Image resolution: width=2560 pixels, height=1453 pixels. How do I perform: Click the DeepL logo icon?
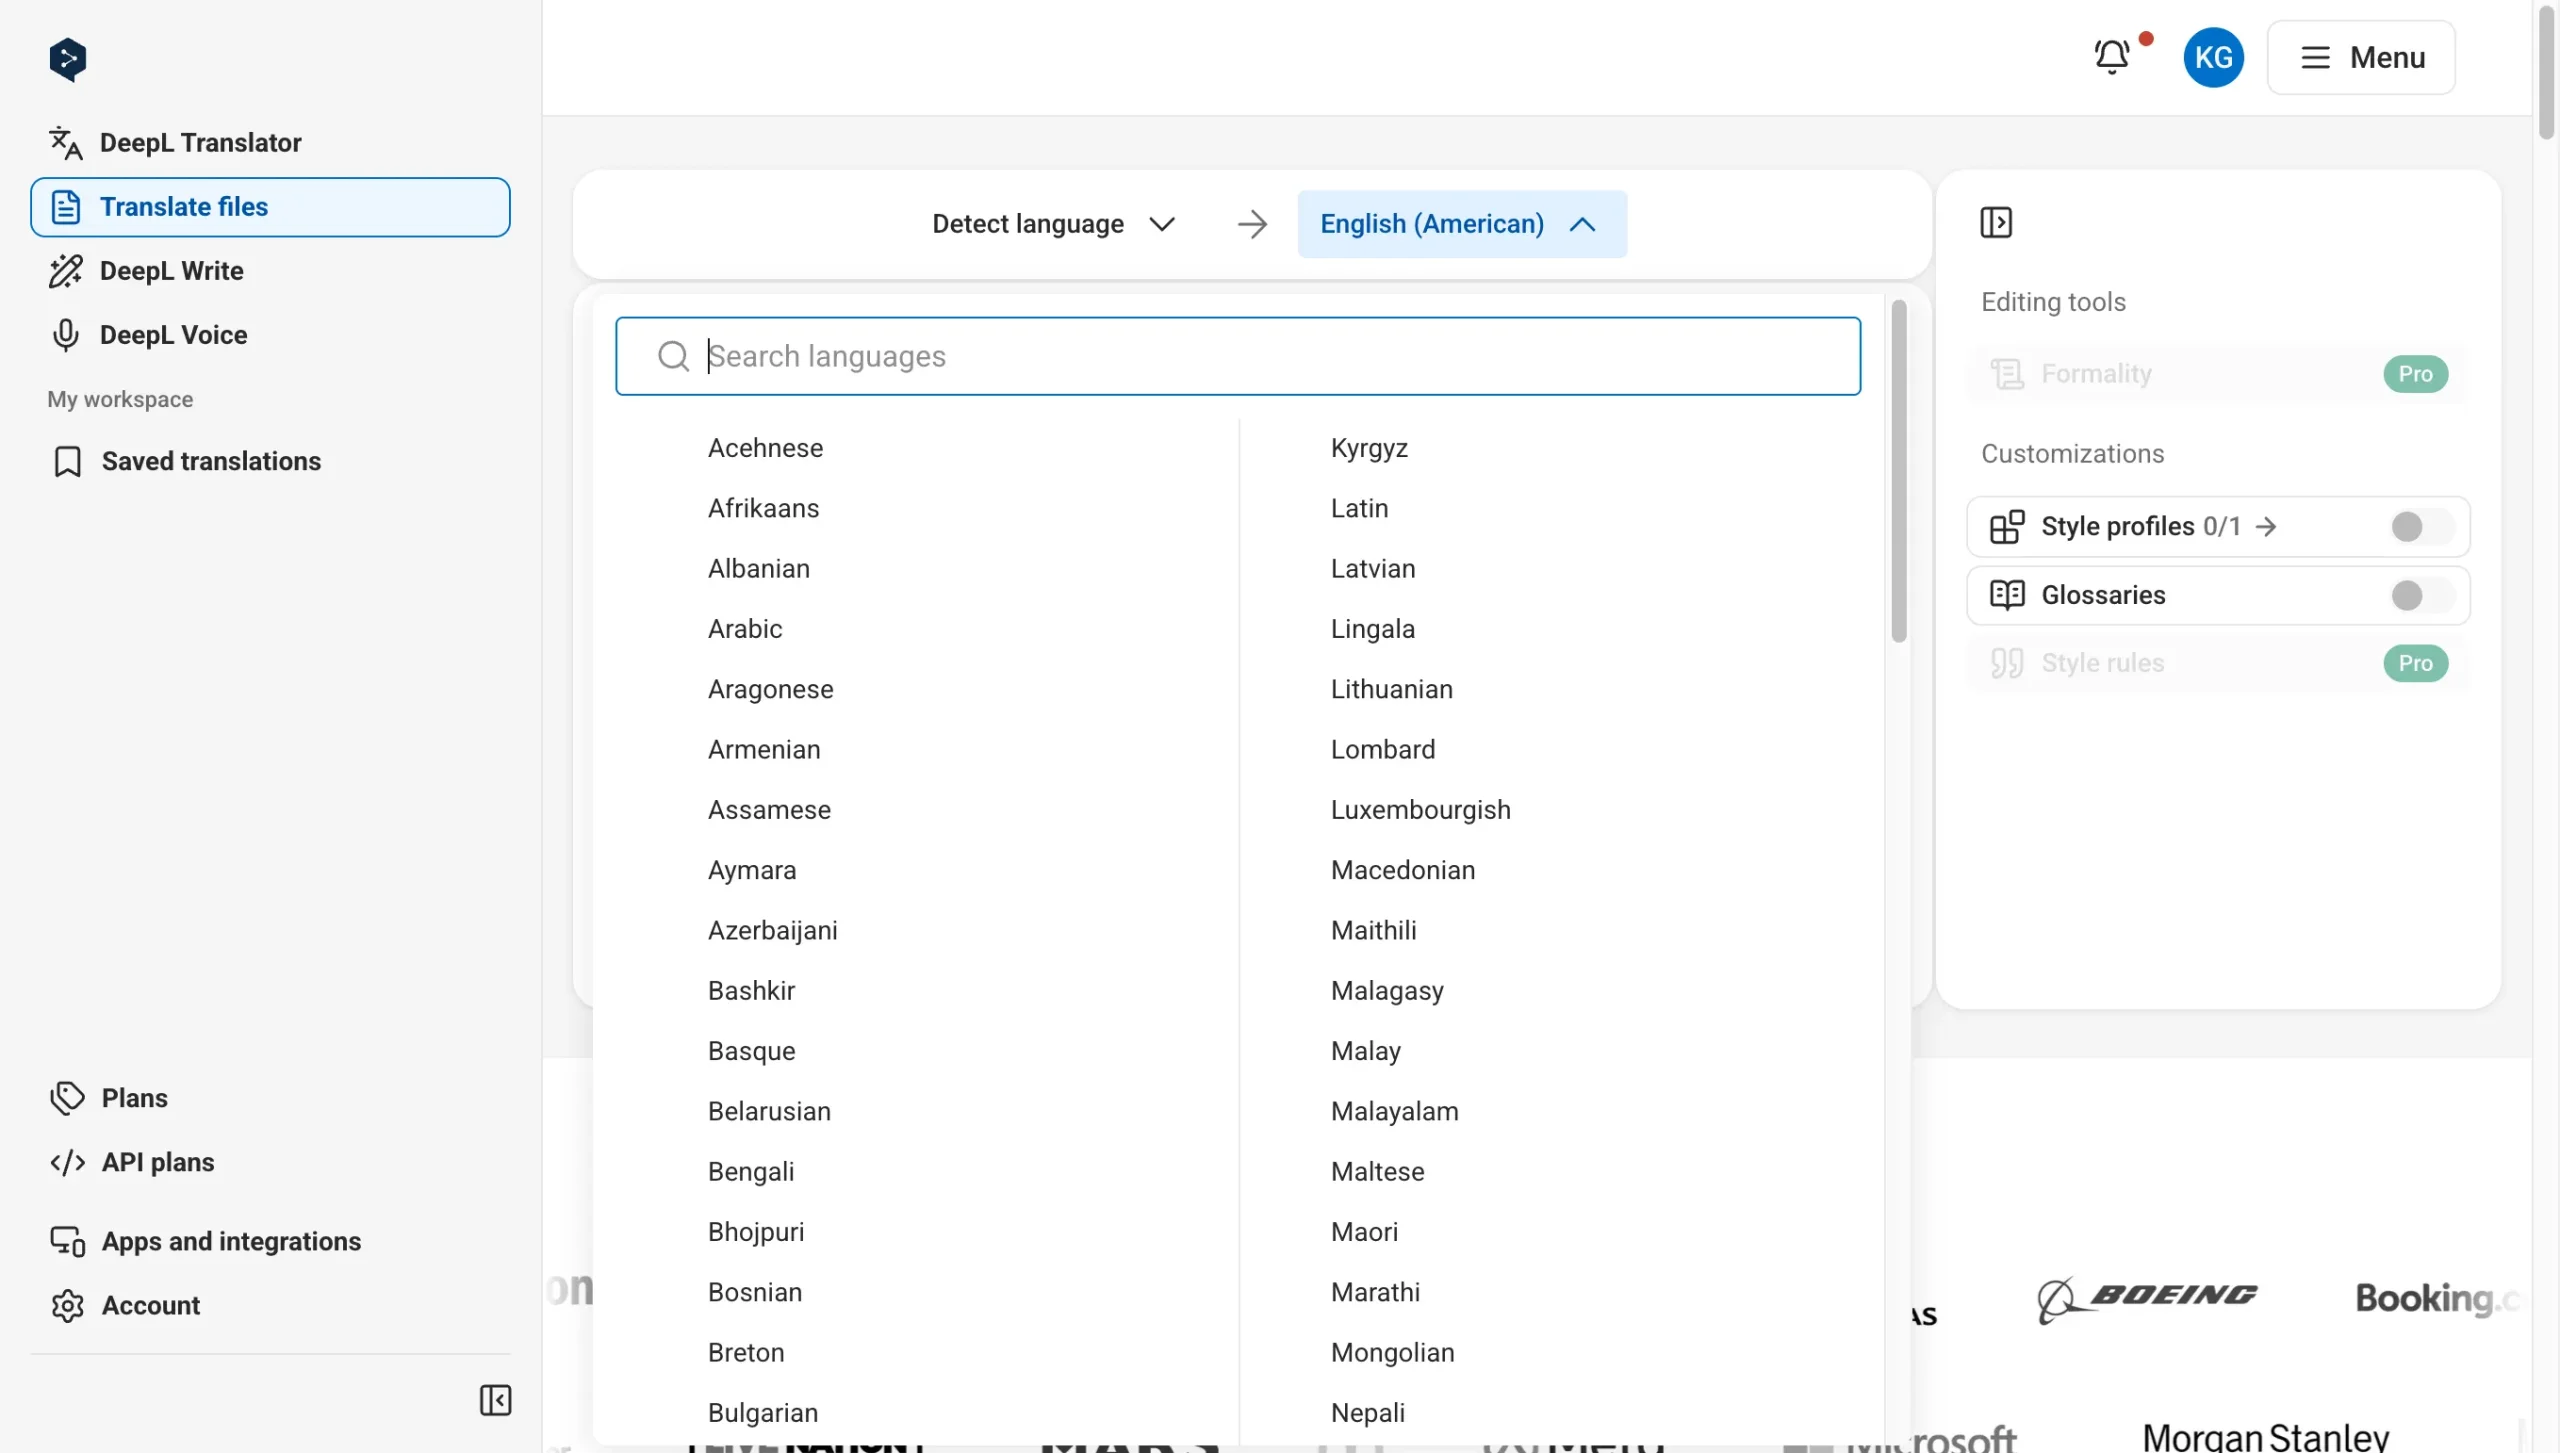point(68,59)
